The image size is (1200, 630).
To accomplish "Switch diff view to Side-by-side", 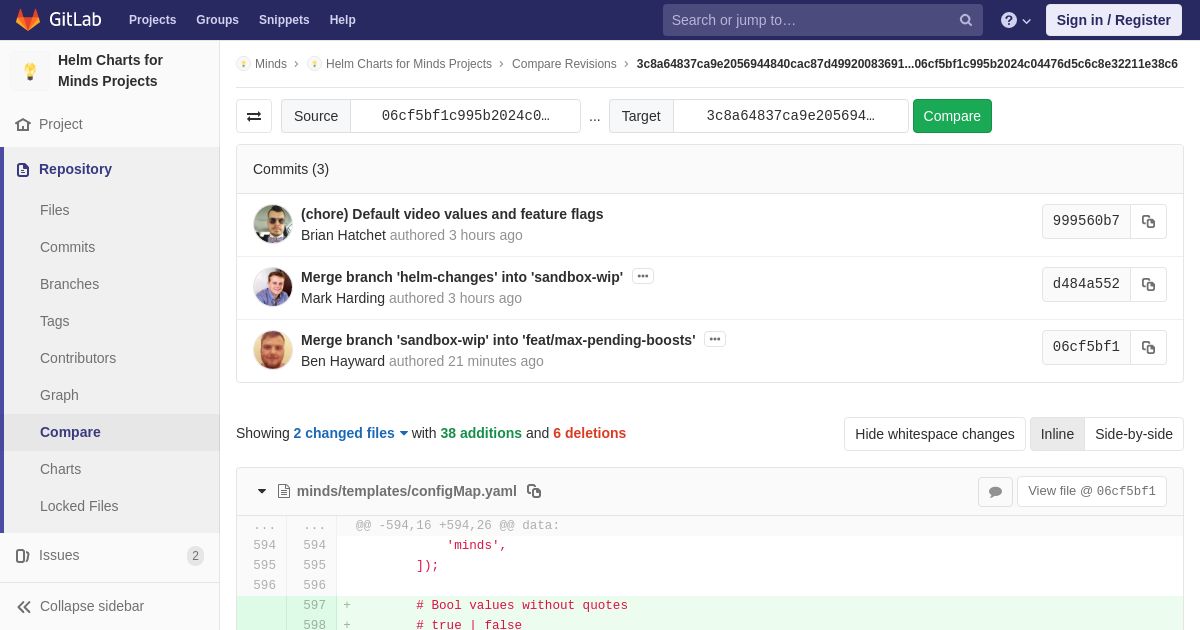I will 1134,434.
